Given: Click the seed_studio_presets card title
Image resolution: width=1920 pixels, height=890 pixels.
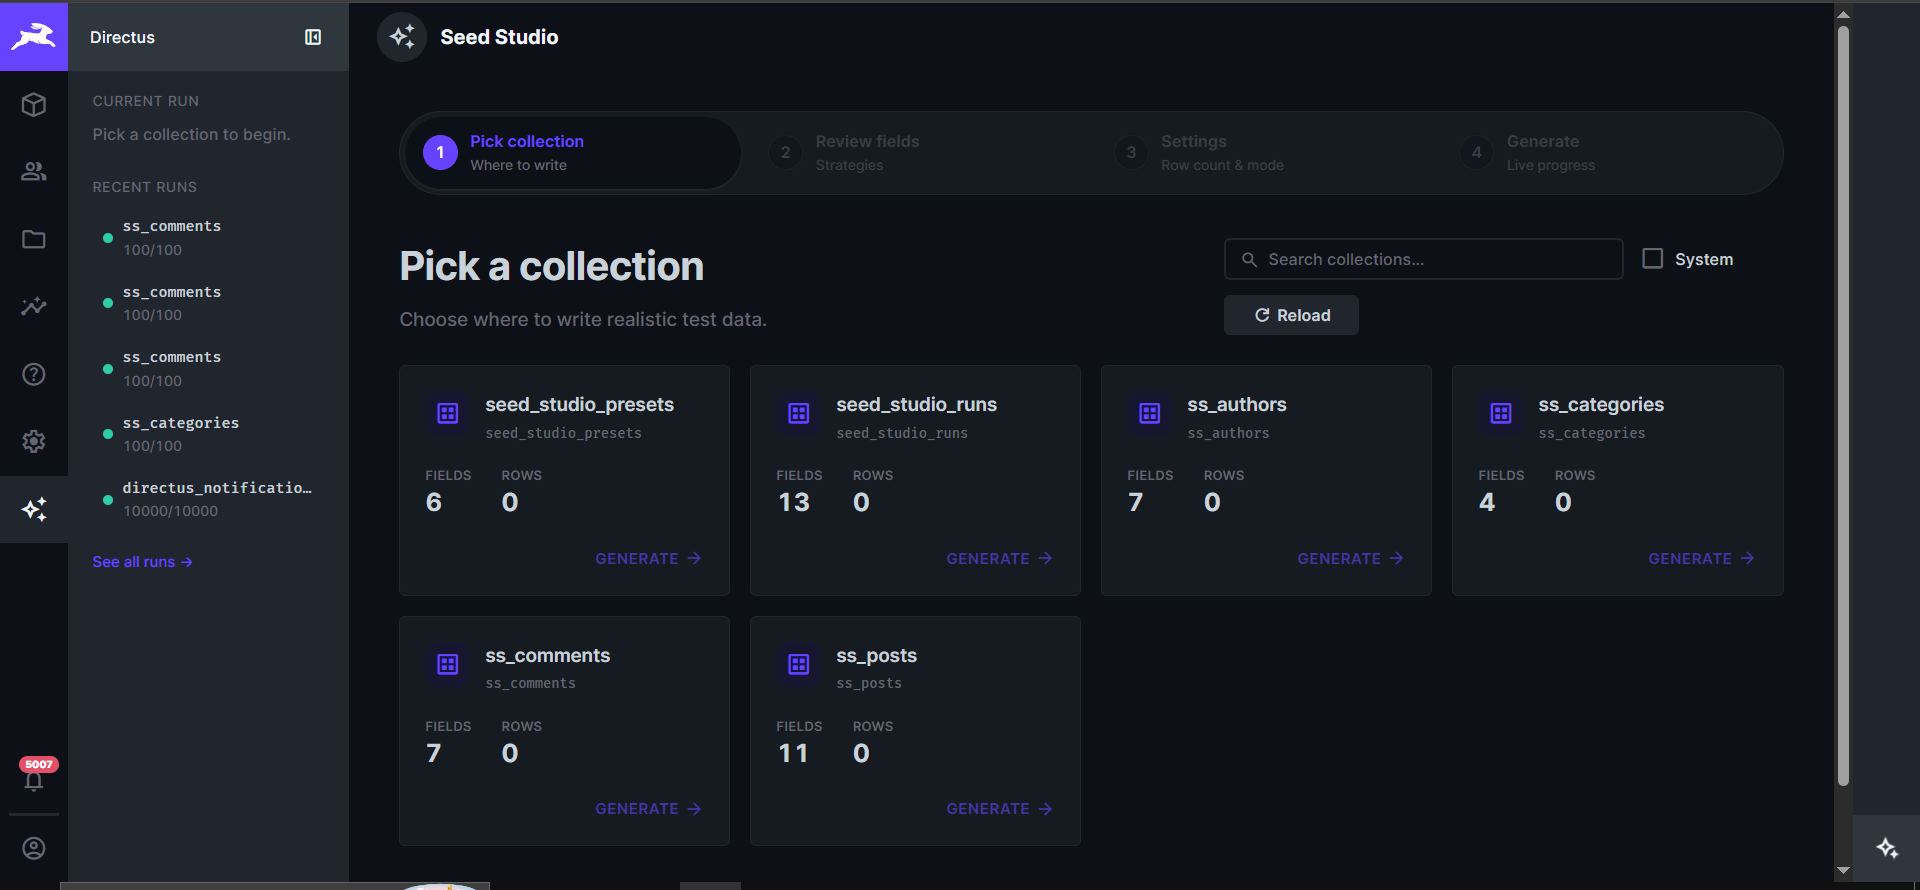Looking at the screenshot, I should (580, 405).
